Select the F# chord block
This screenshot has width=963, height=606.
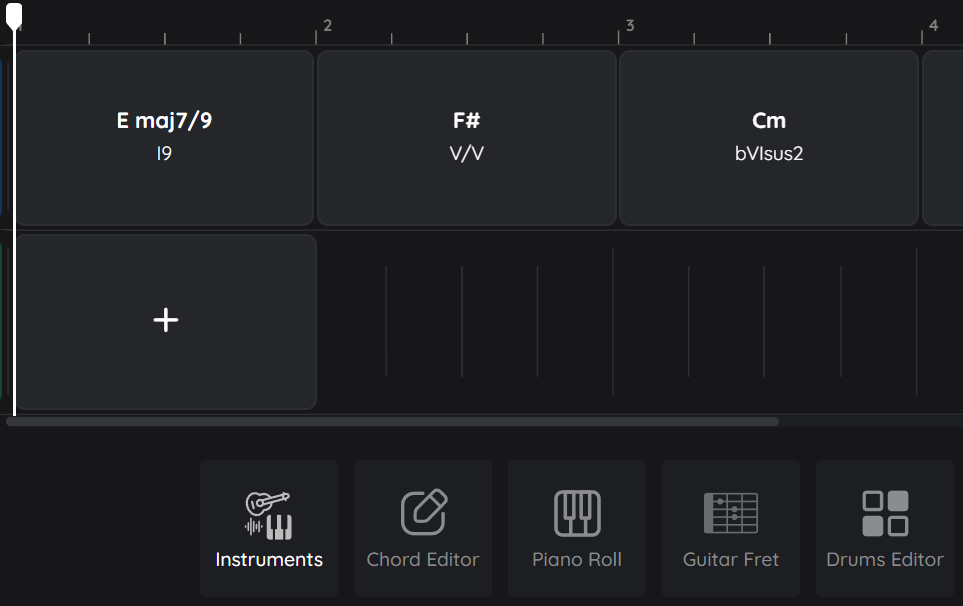(x=467, y=138)
